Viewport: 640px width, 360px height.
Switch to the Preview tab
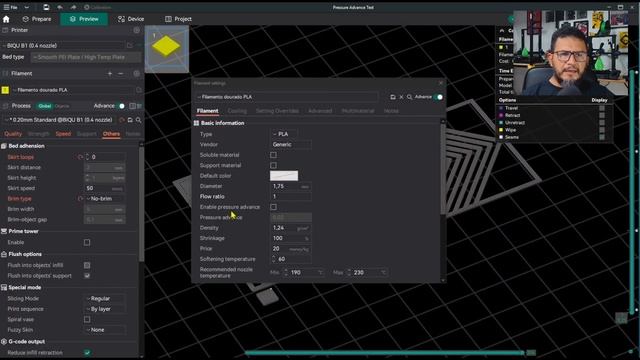[x=84, y=19]
